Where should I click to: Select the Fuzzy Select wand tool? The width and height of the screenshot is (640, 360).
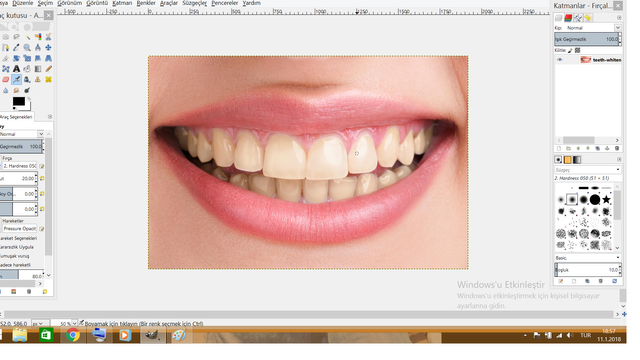tap(27, 37)
